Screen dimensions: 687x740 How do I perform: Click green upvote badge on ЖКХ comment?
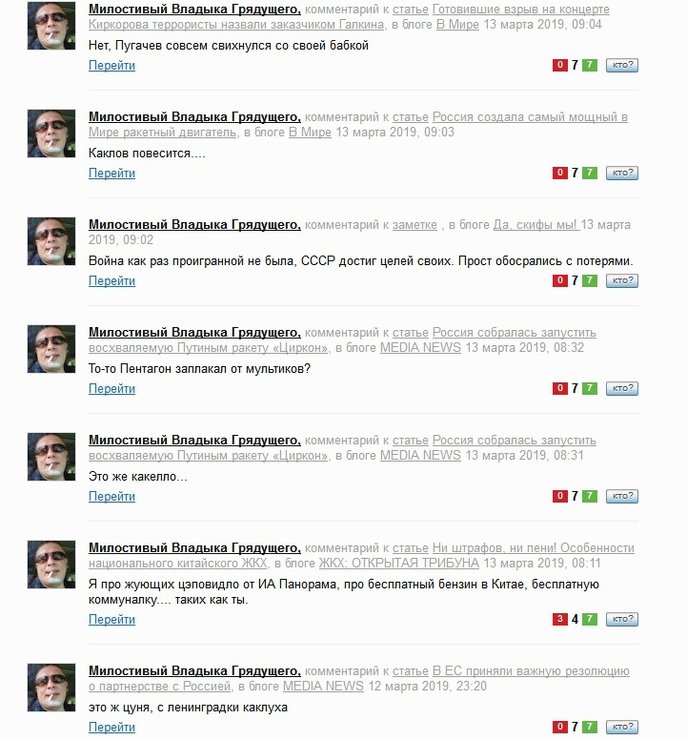click(589, 619)
